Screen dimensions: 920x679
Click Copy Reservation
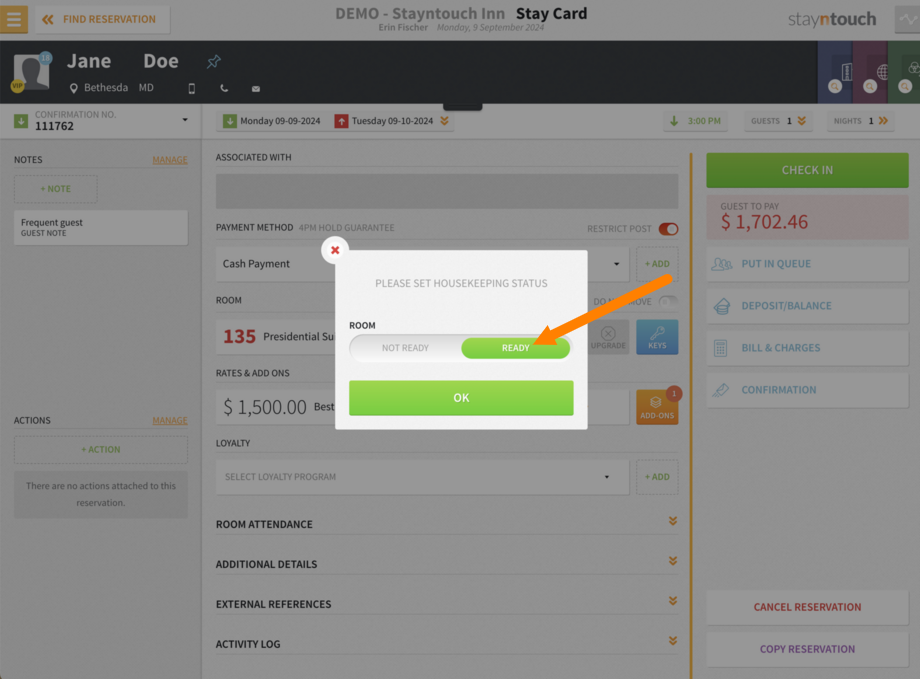[x=807, y=649]
